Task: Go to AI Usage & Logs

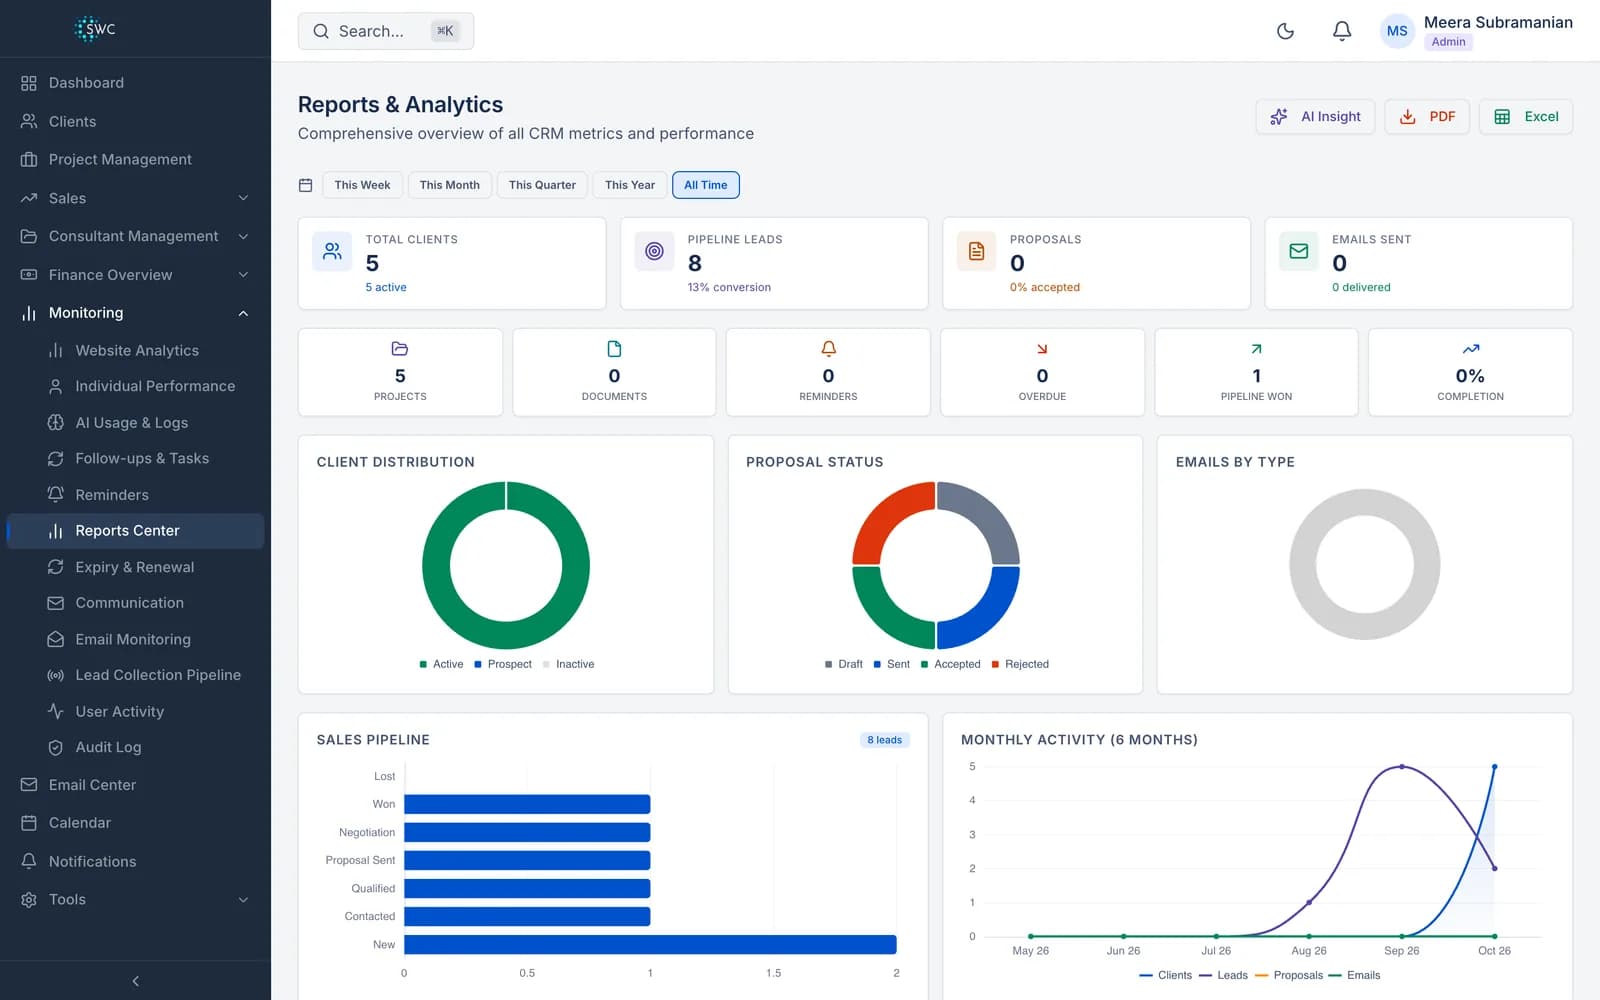Action: pos(136,423)
